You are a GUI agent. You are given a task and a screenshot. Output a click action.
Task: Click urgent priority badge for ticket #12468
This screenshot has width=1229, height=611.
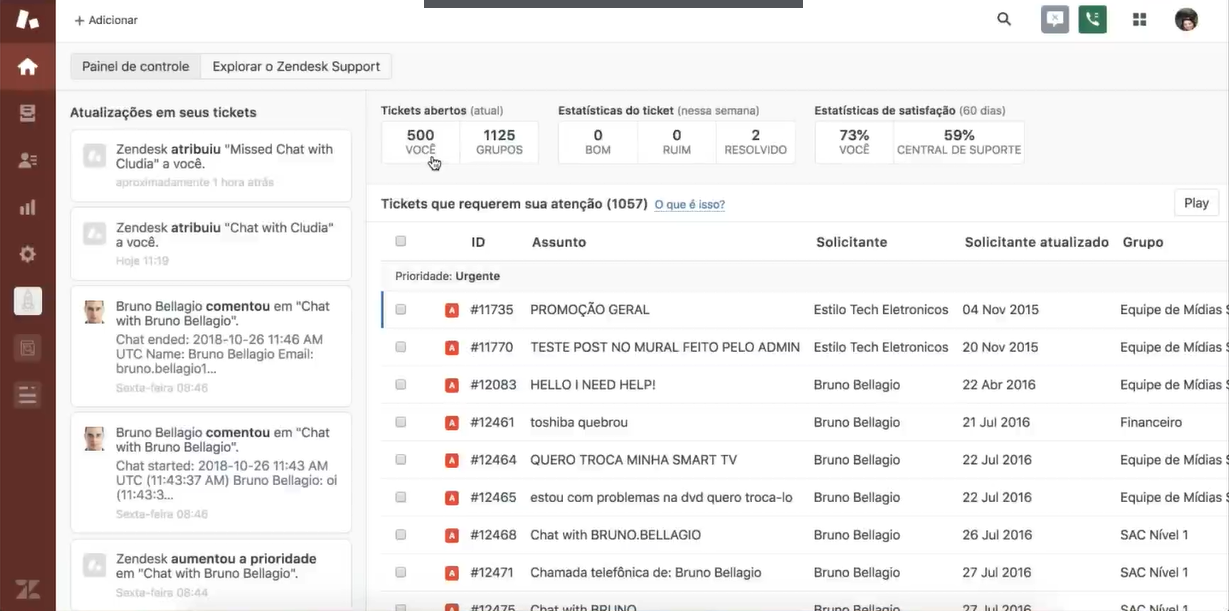click(451, 535)
